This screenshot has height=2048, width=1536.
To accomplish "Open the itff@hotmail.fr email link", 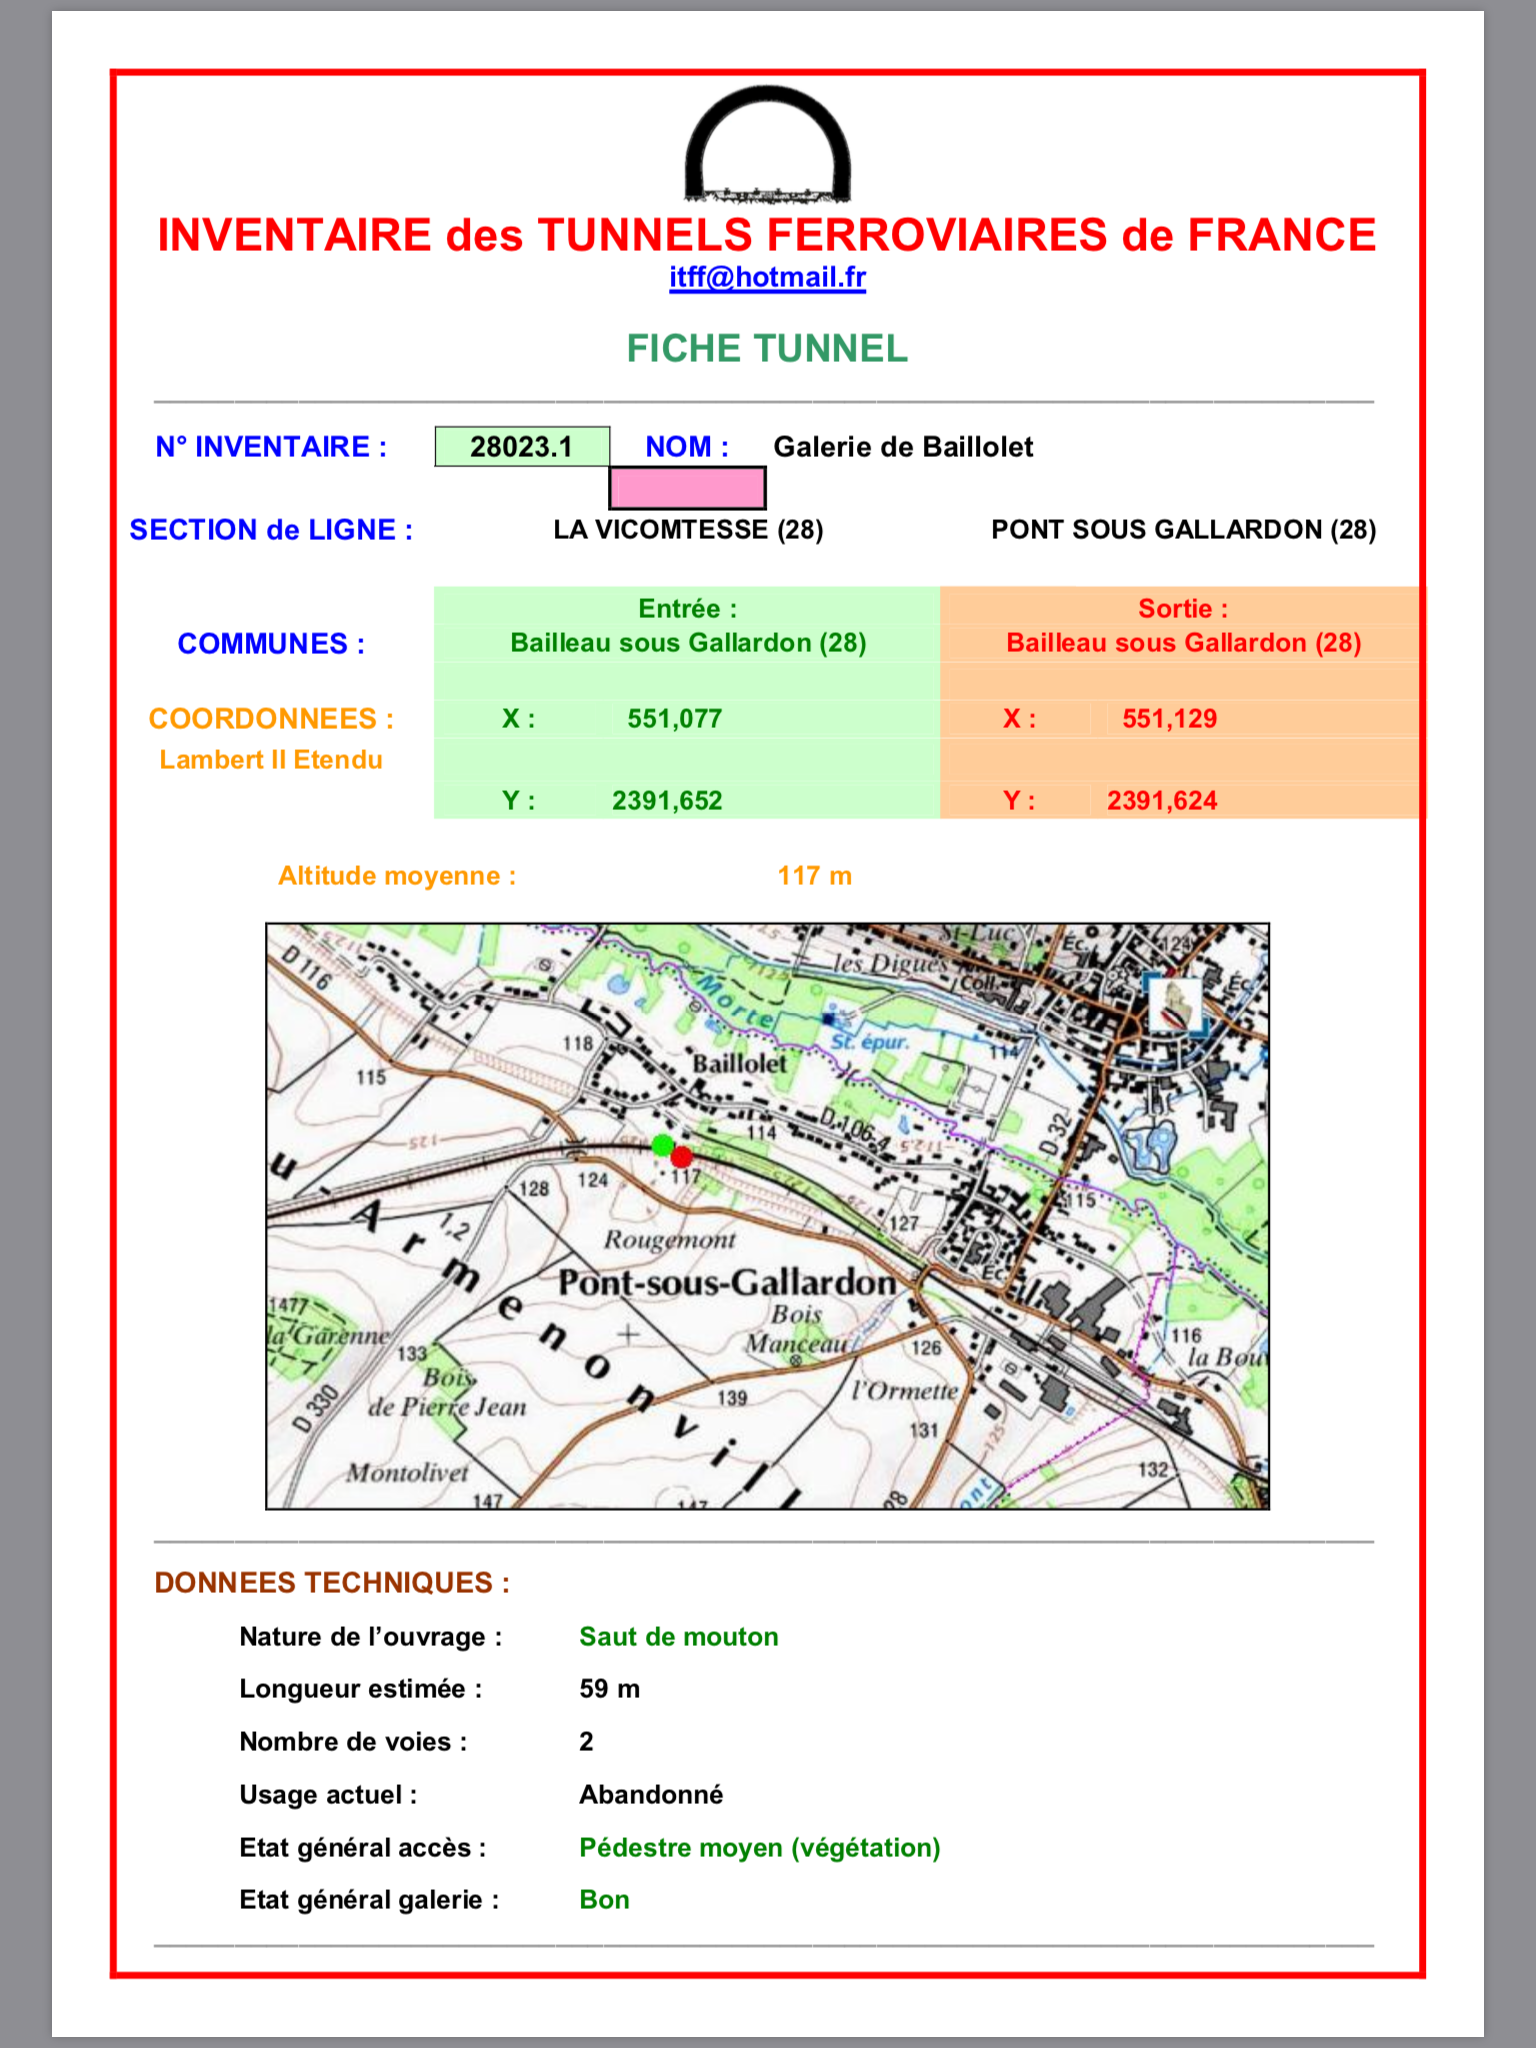I will pyautogui.click(x=767, y=277).
